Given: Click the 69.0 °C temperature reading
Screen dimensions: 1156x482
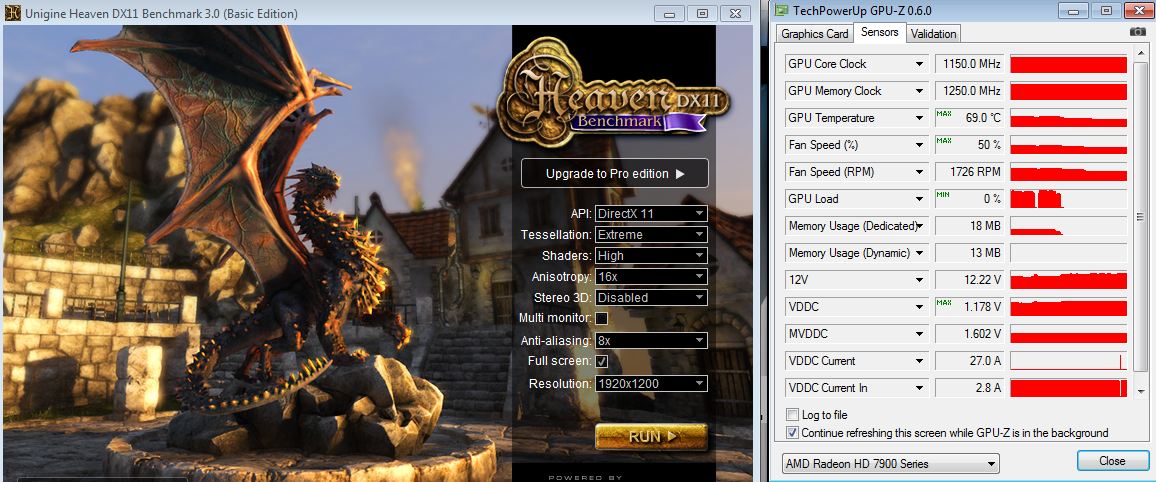Looking at the screenshot, I should 969,118.
